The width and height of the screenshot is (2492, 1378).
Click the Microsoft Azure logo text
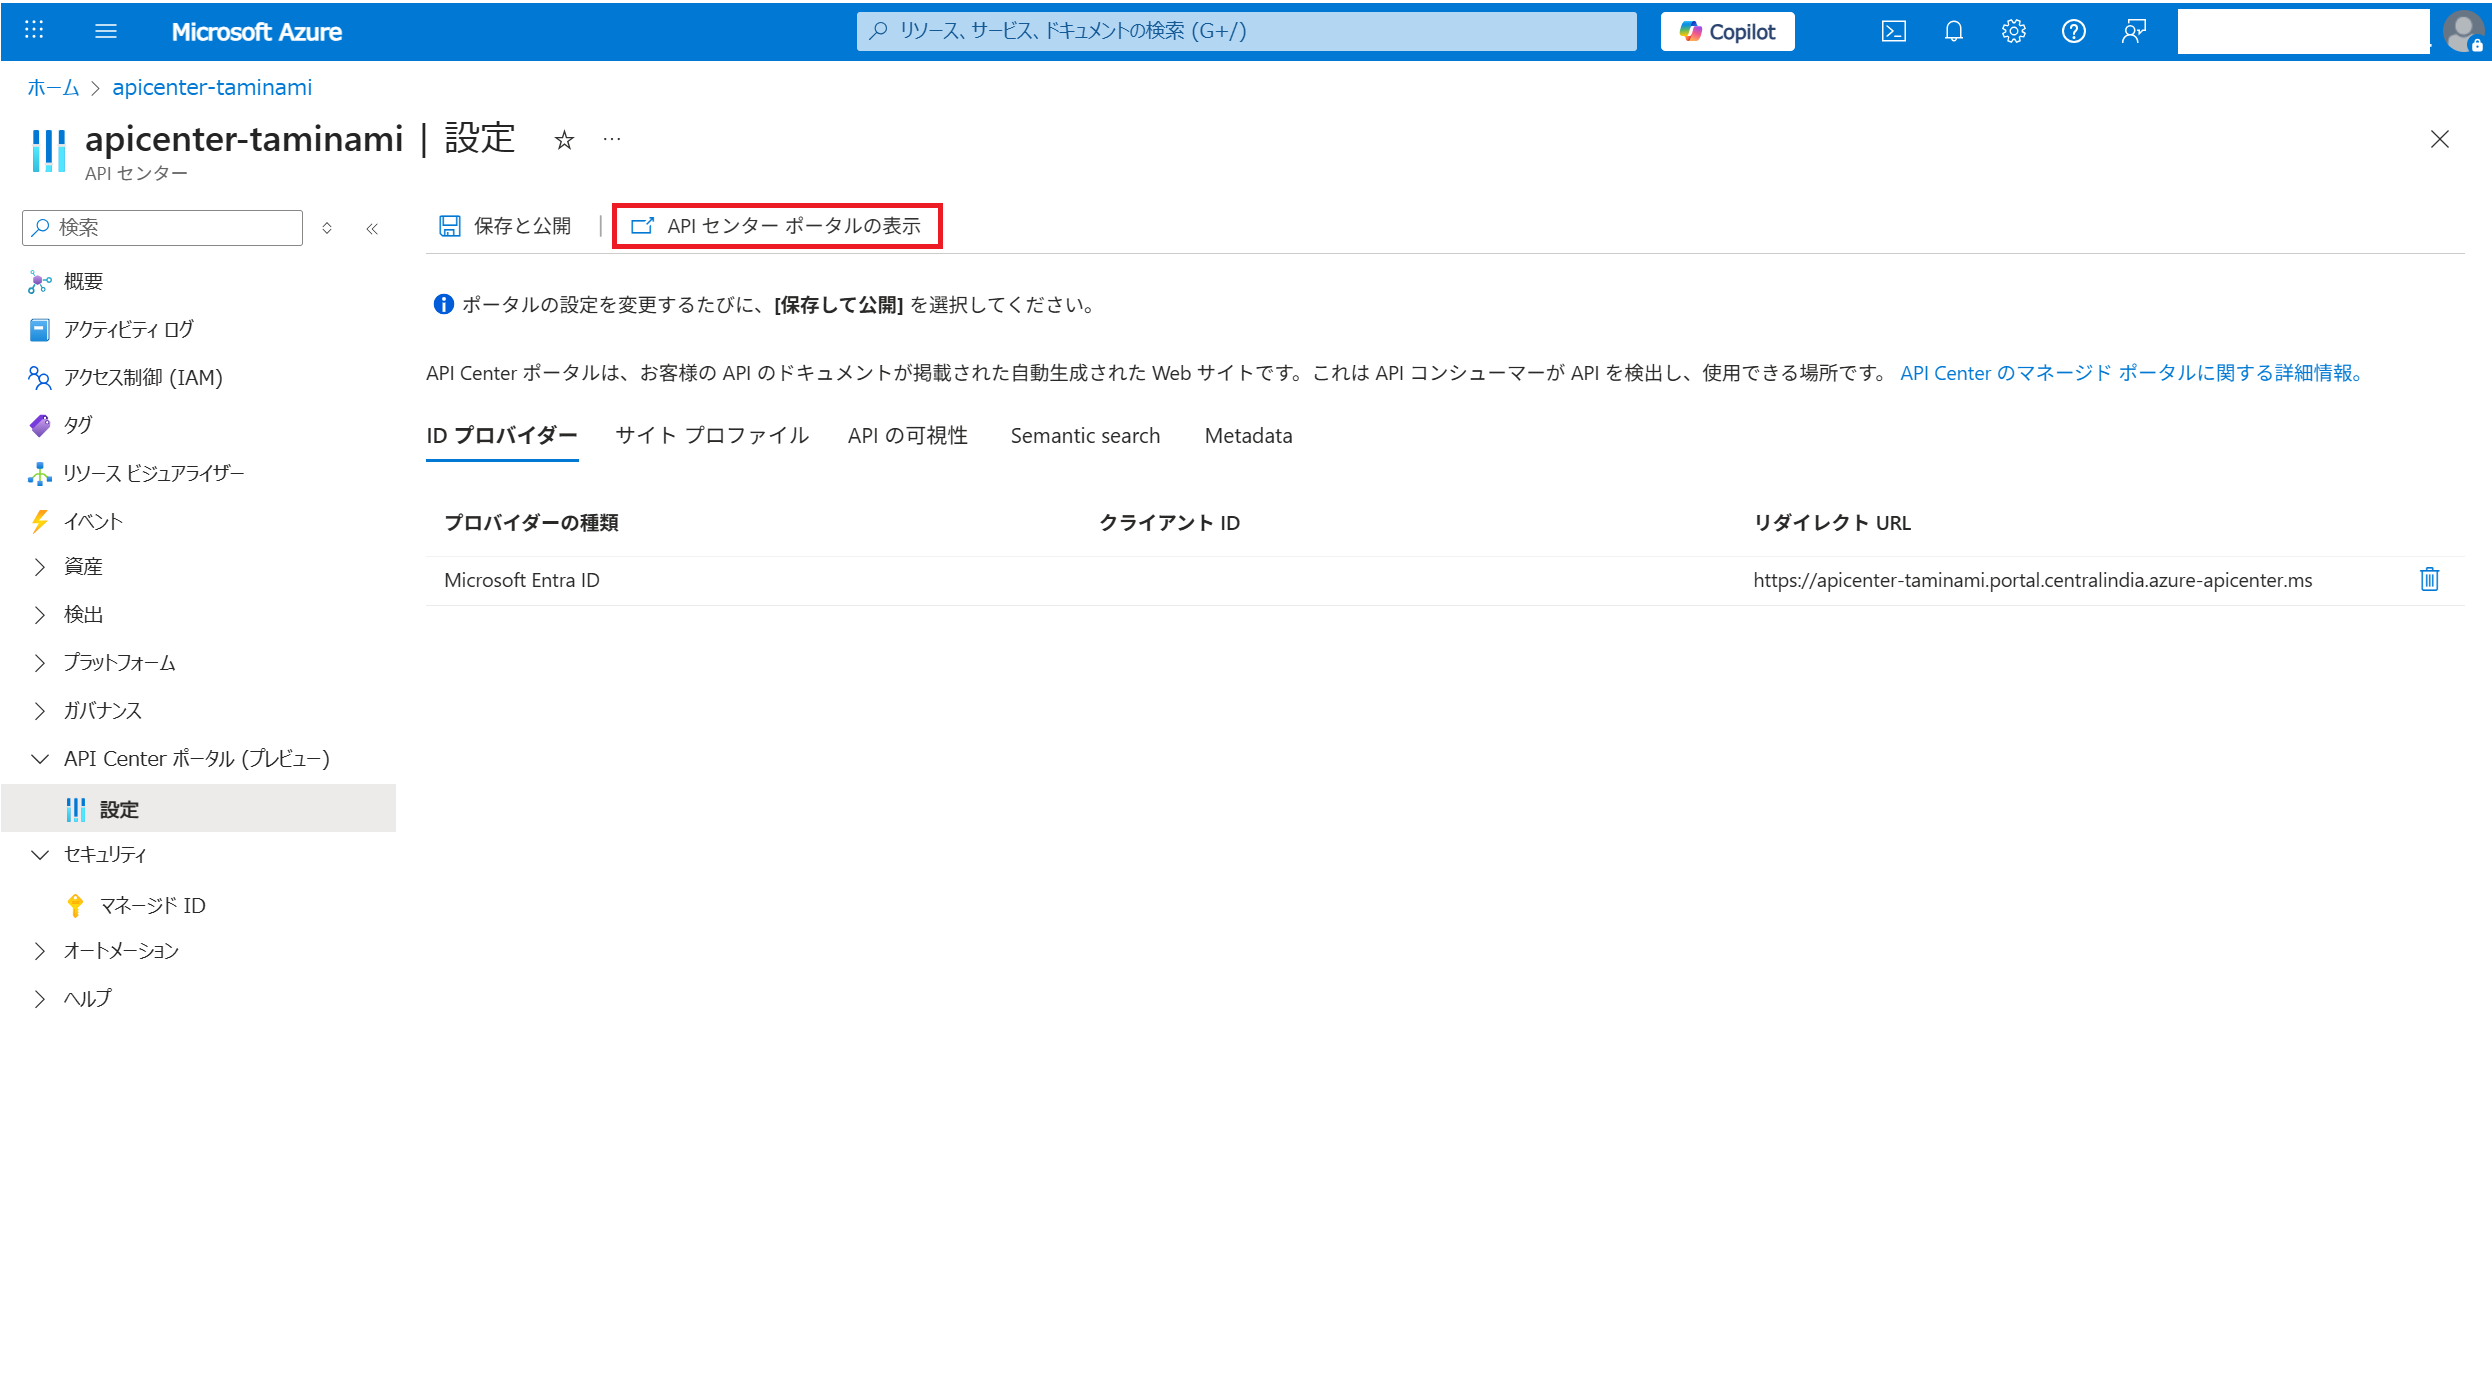[x=257, y=32]
